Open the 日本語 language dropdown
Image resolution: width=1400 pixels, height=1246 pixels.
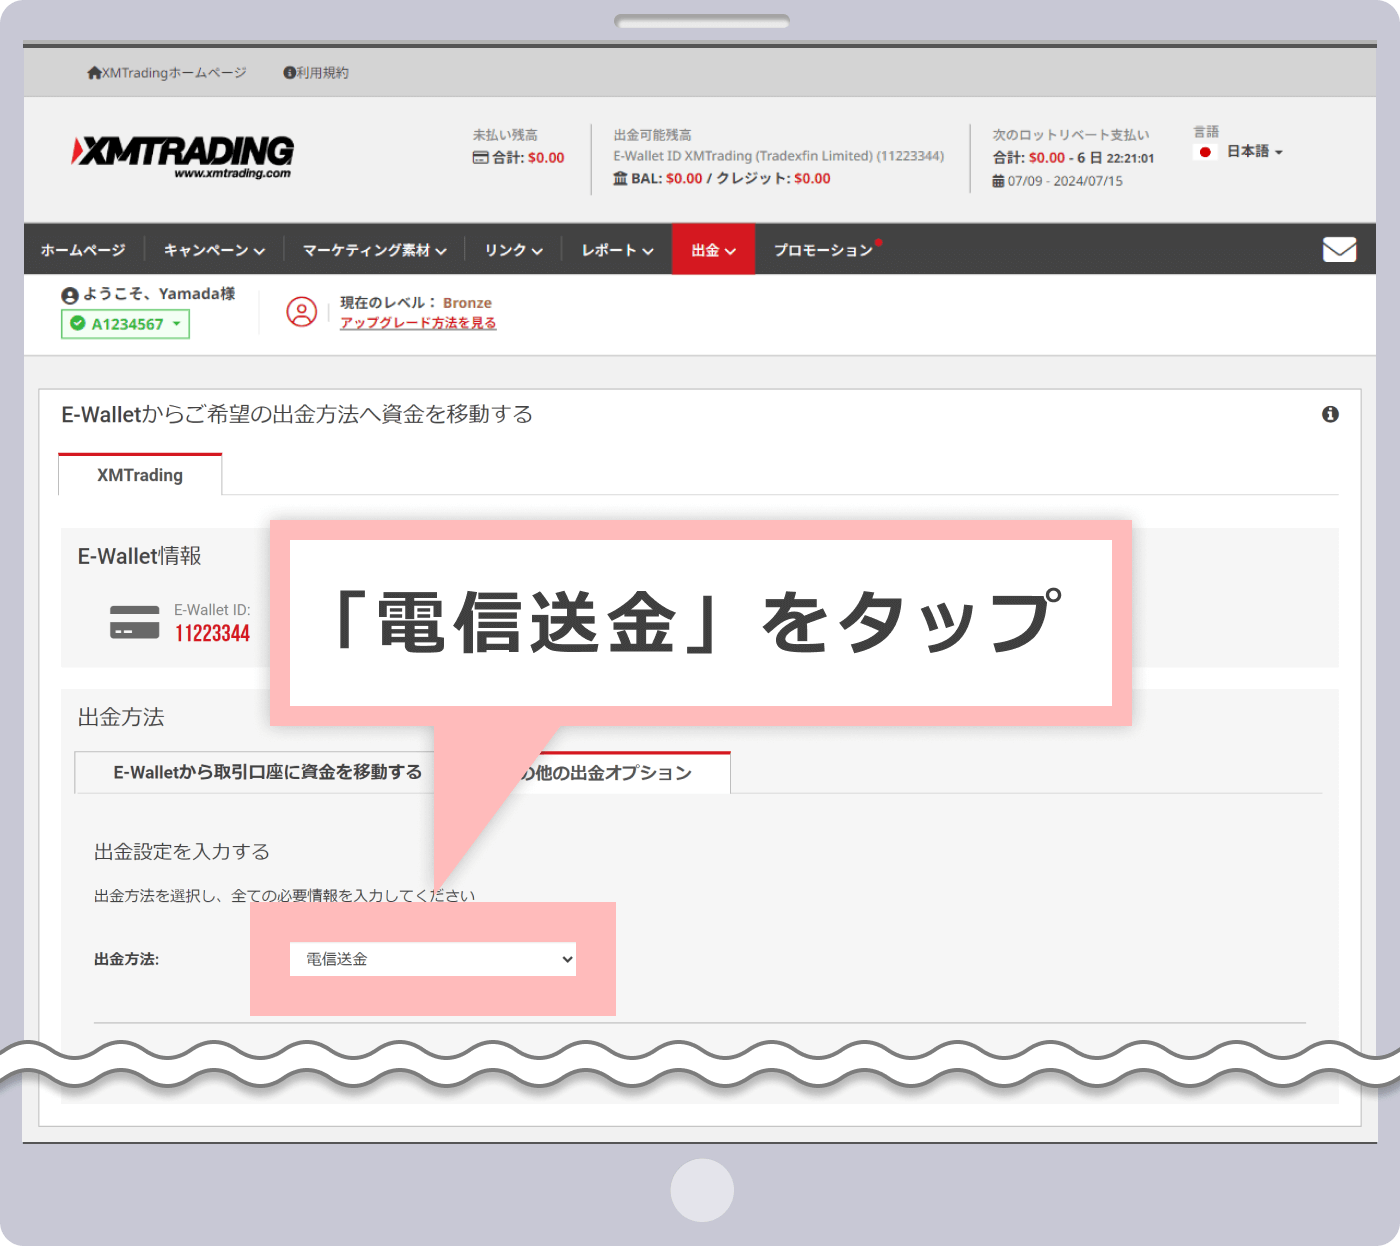pyautogui.click(x=1254, y=151)
